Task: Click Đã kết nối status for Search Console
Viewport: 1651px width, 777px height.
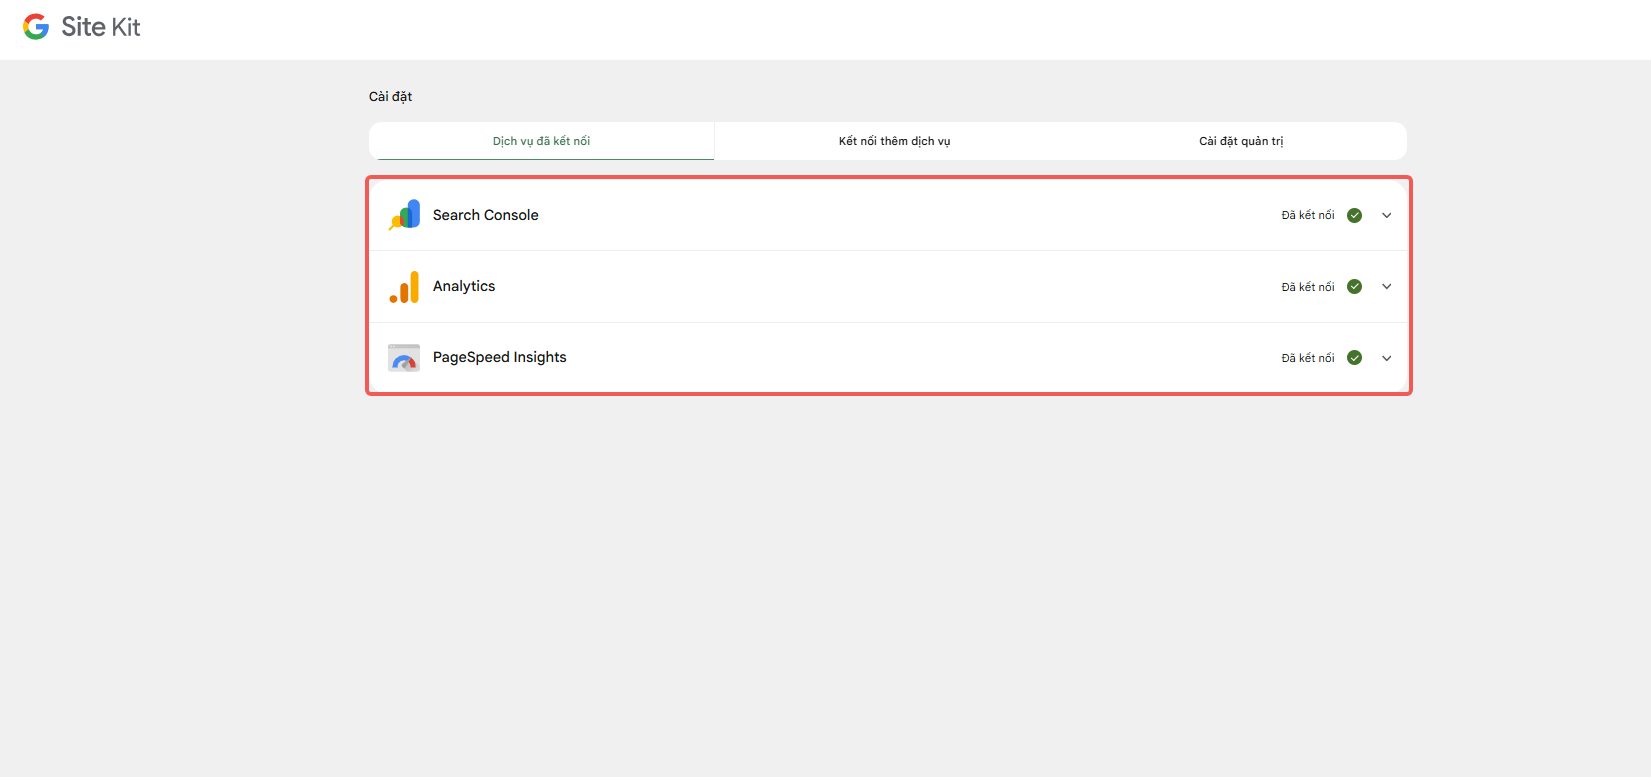Action: click(1307, 215)
